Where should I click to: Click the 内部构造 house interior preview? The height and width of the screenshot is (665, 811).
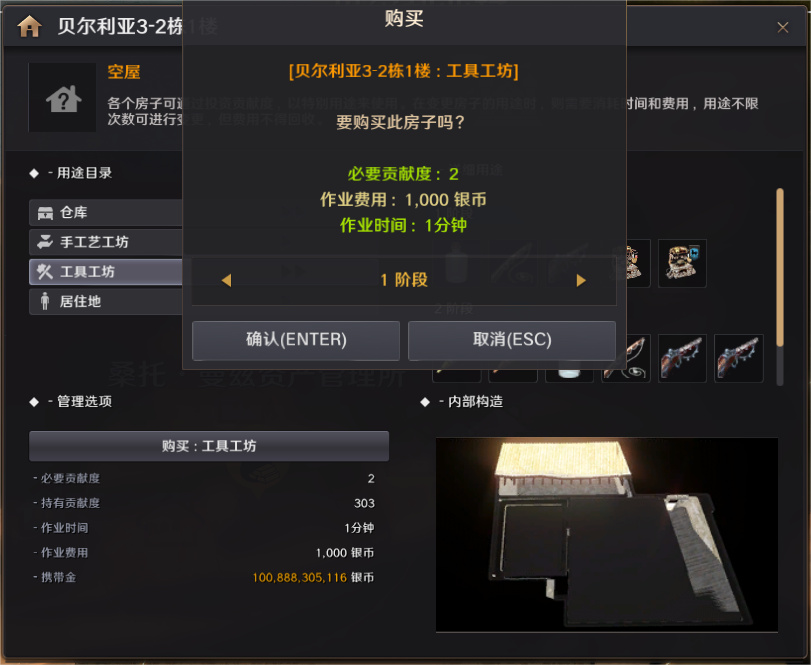coord(607,535)
